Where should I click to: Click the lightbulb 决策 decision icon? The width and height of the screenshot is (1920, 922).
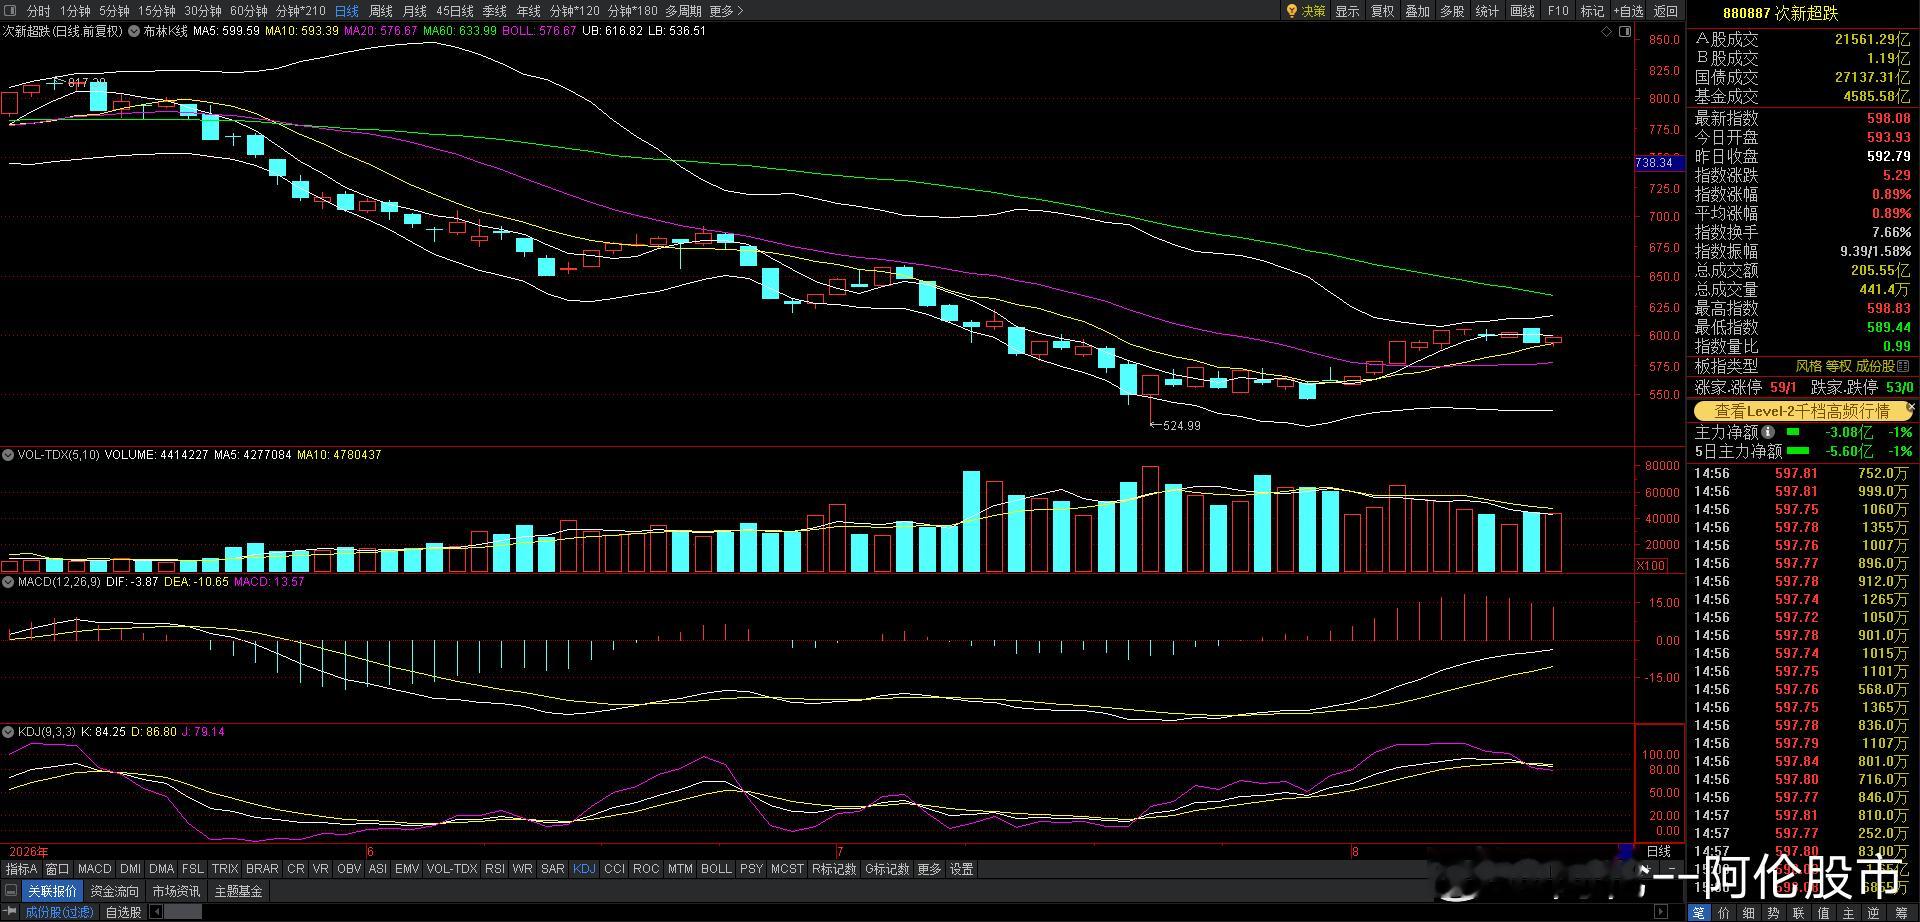(1305, 11)
